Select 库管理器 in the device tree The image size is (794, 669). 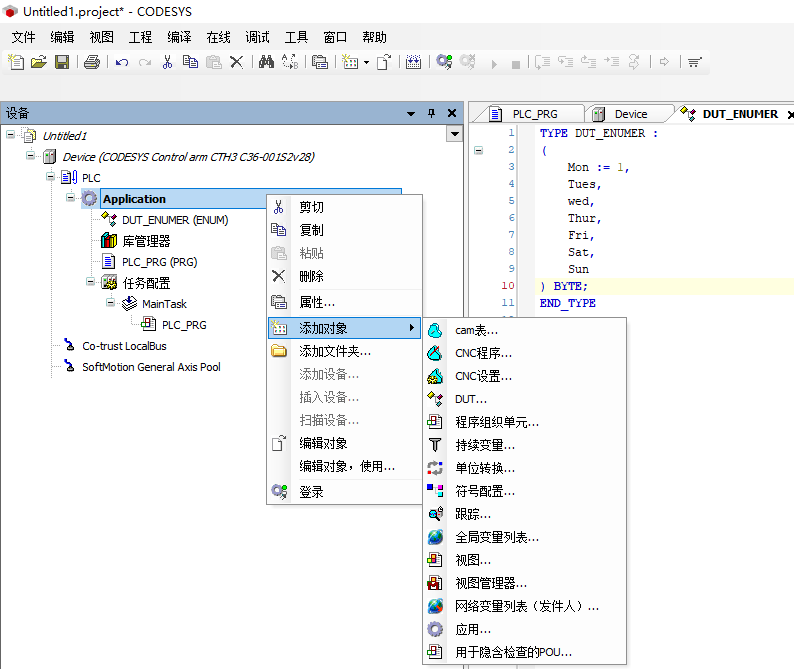[146, 241]
